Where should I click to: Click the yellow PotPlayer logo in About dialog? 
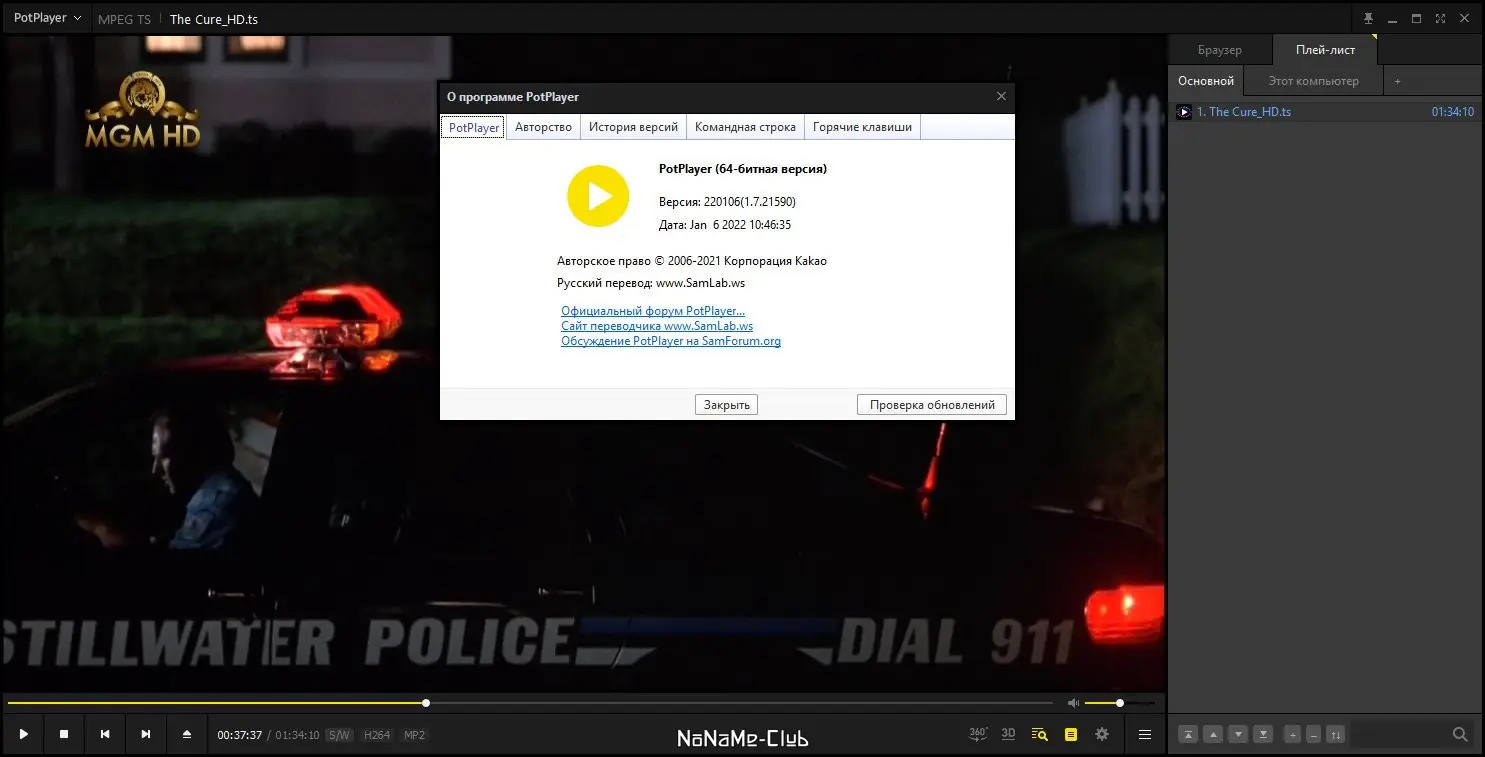(598, 196)
